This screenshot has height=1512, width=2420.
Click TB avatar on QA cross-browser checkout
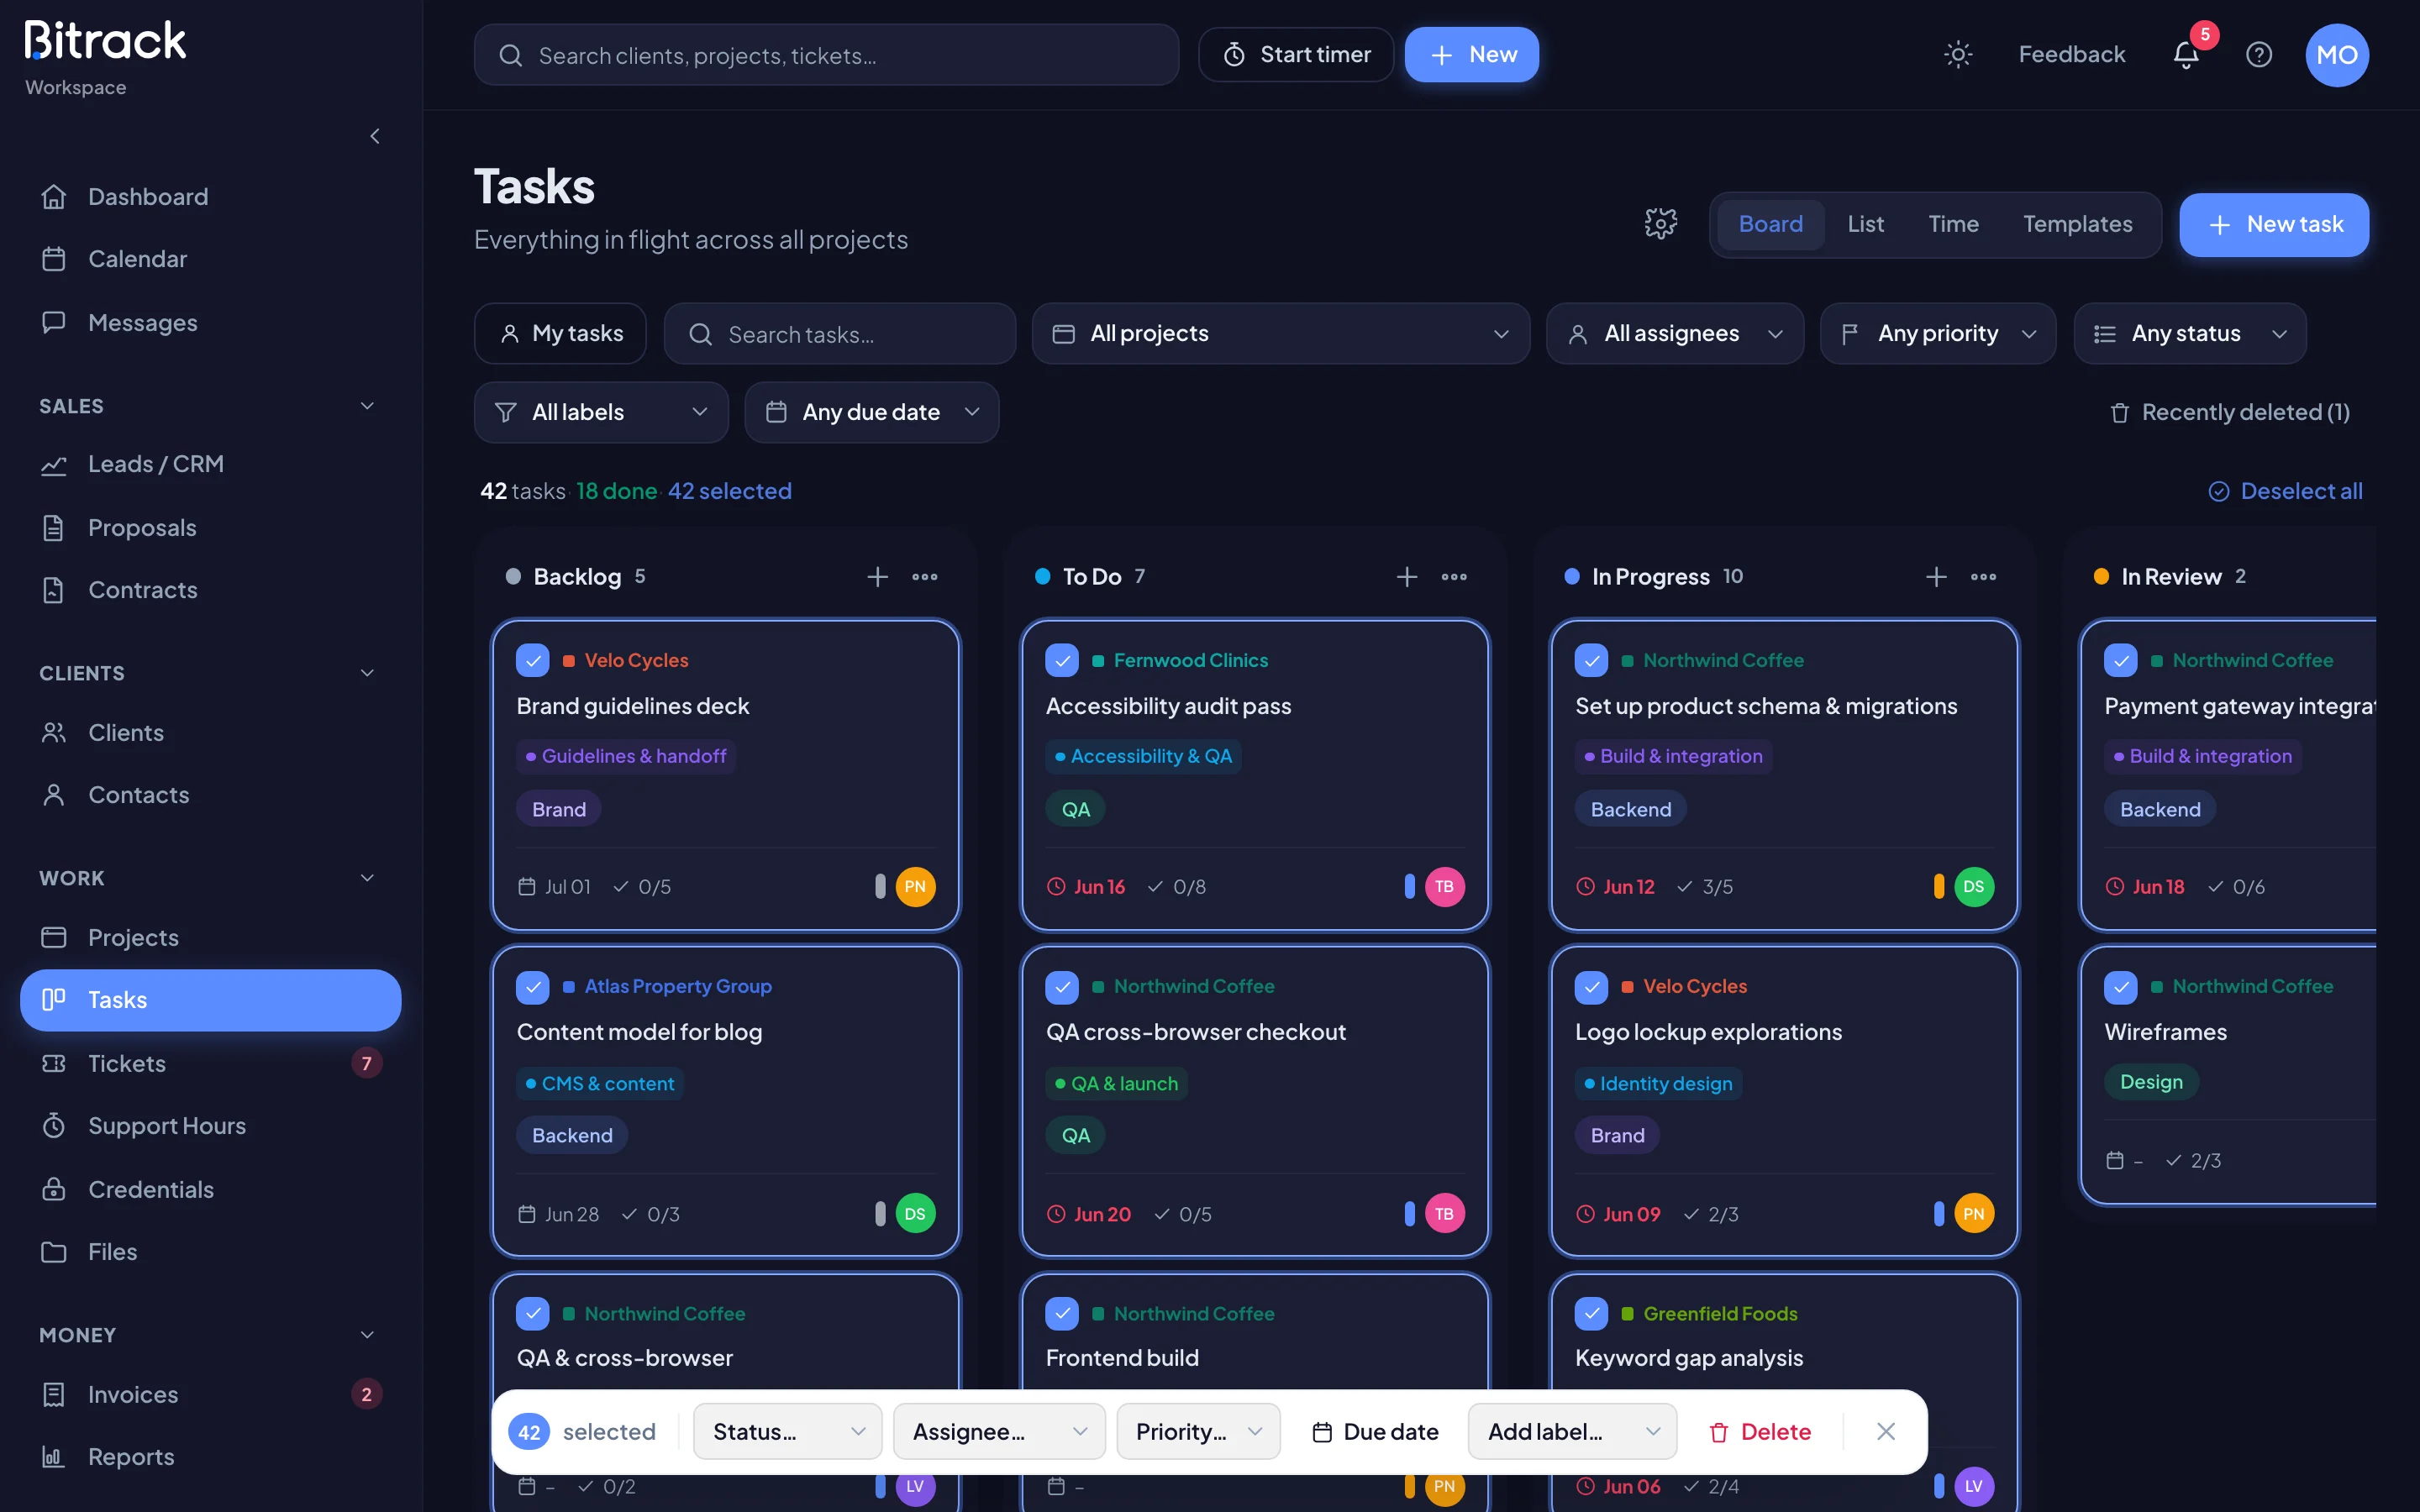click(x=1444, y=1213)
